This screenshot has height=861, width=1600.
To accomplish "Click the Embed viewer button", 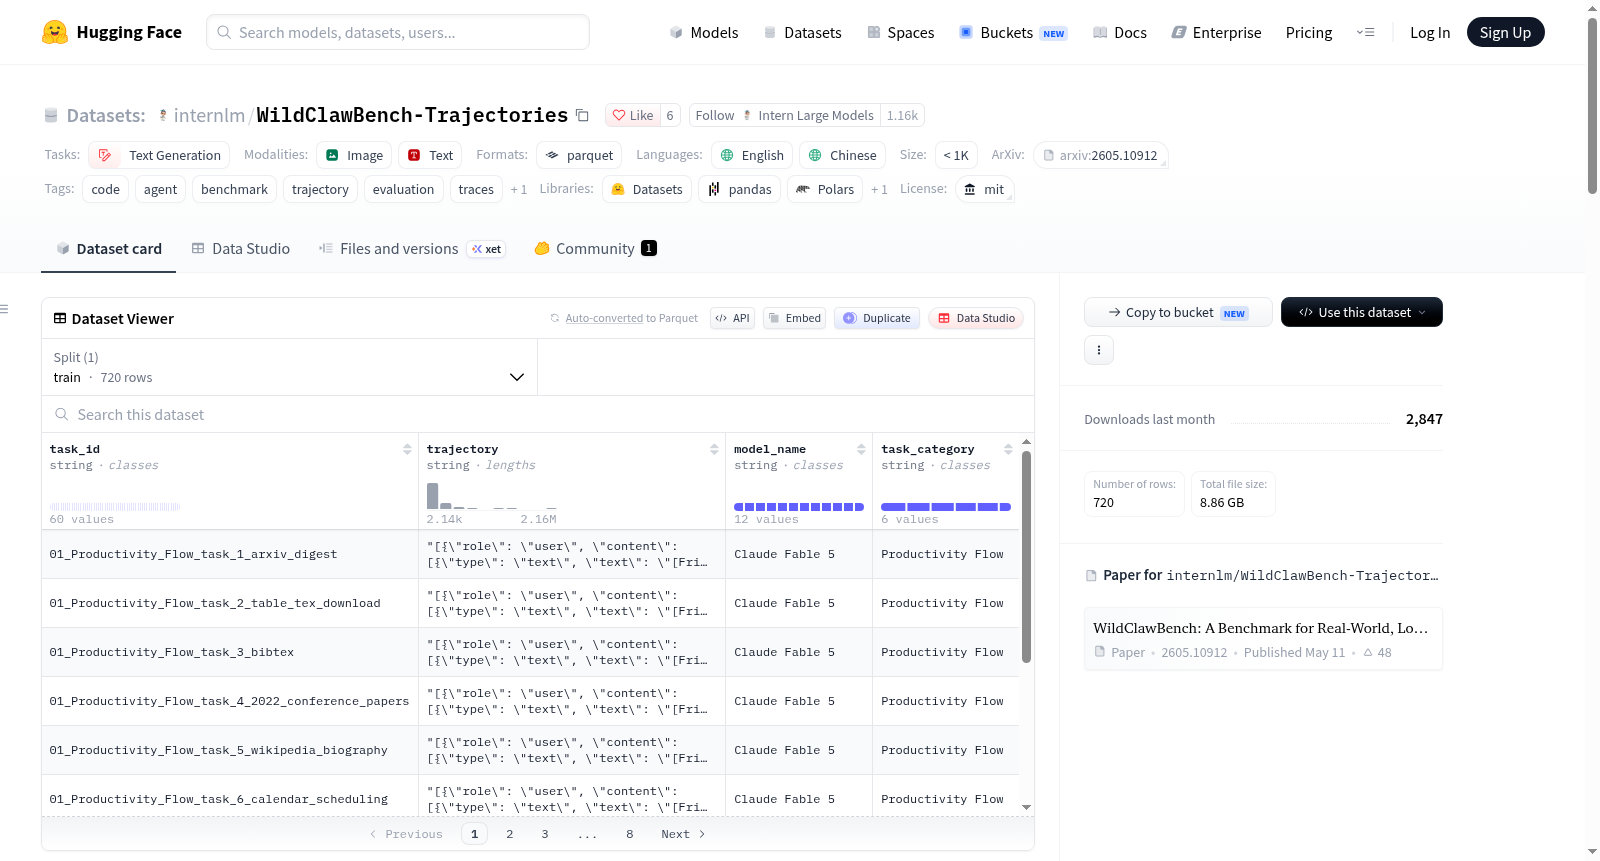I will (x=794, y=318).
